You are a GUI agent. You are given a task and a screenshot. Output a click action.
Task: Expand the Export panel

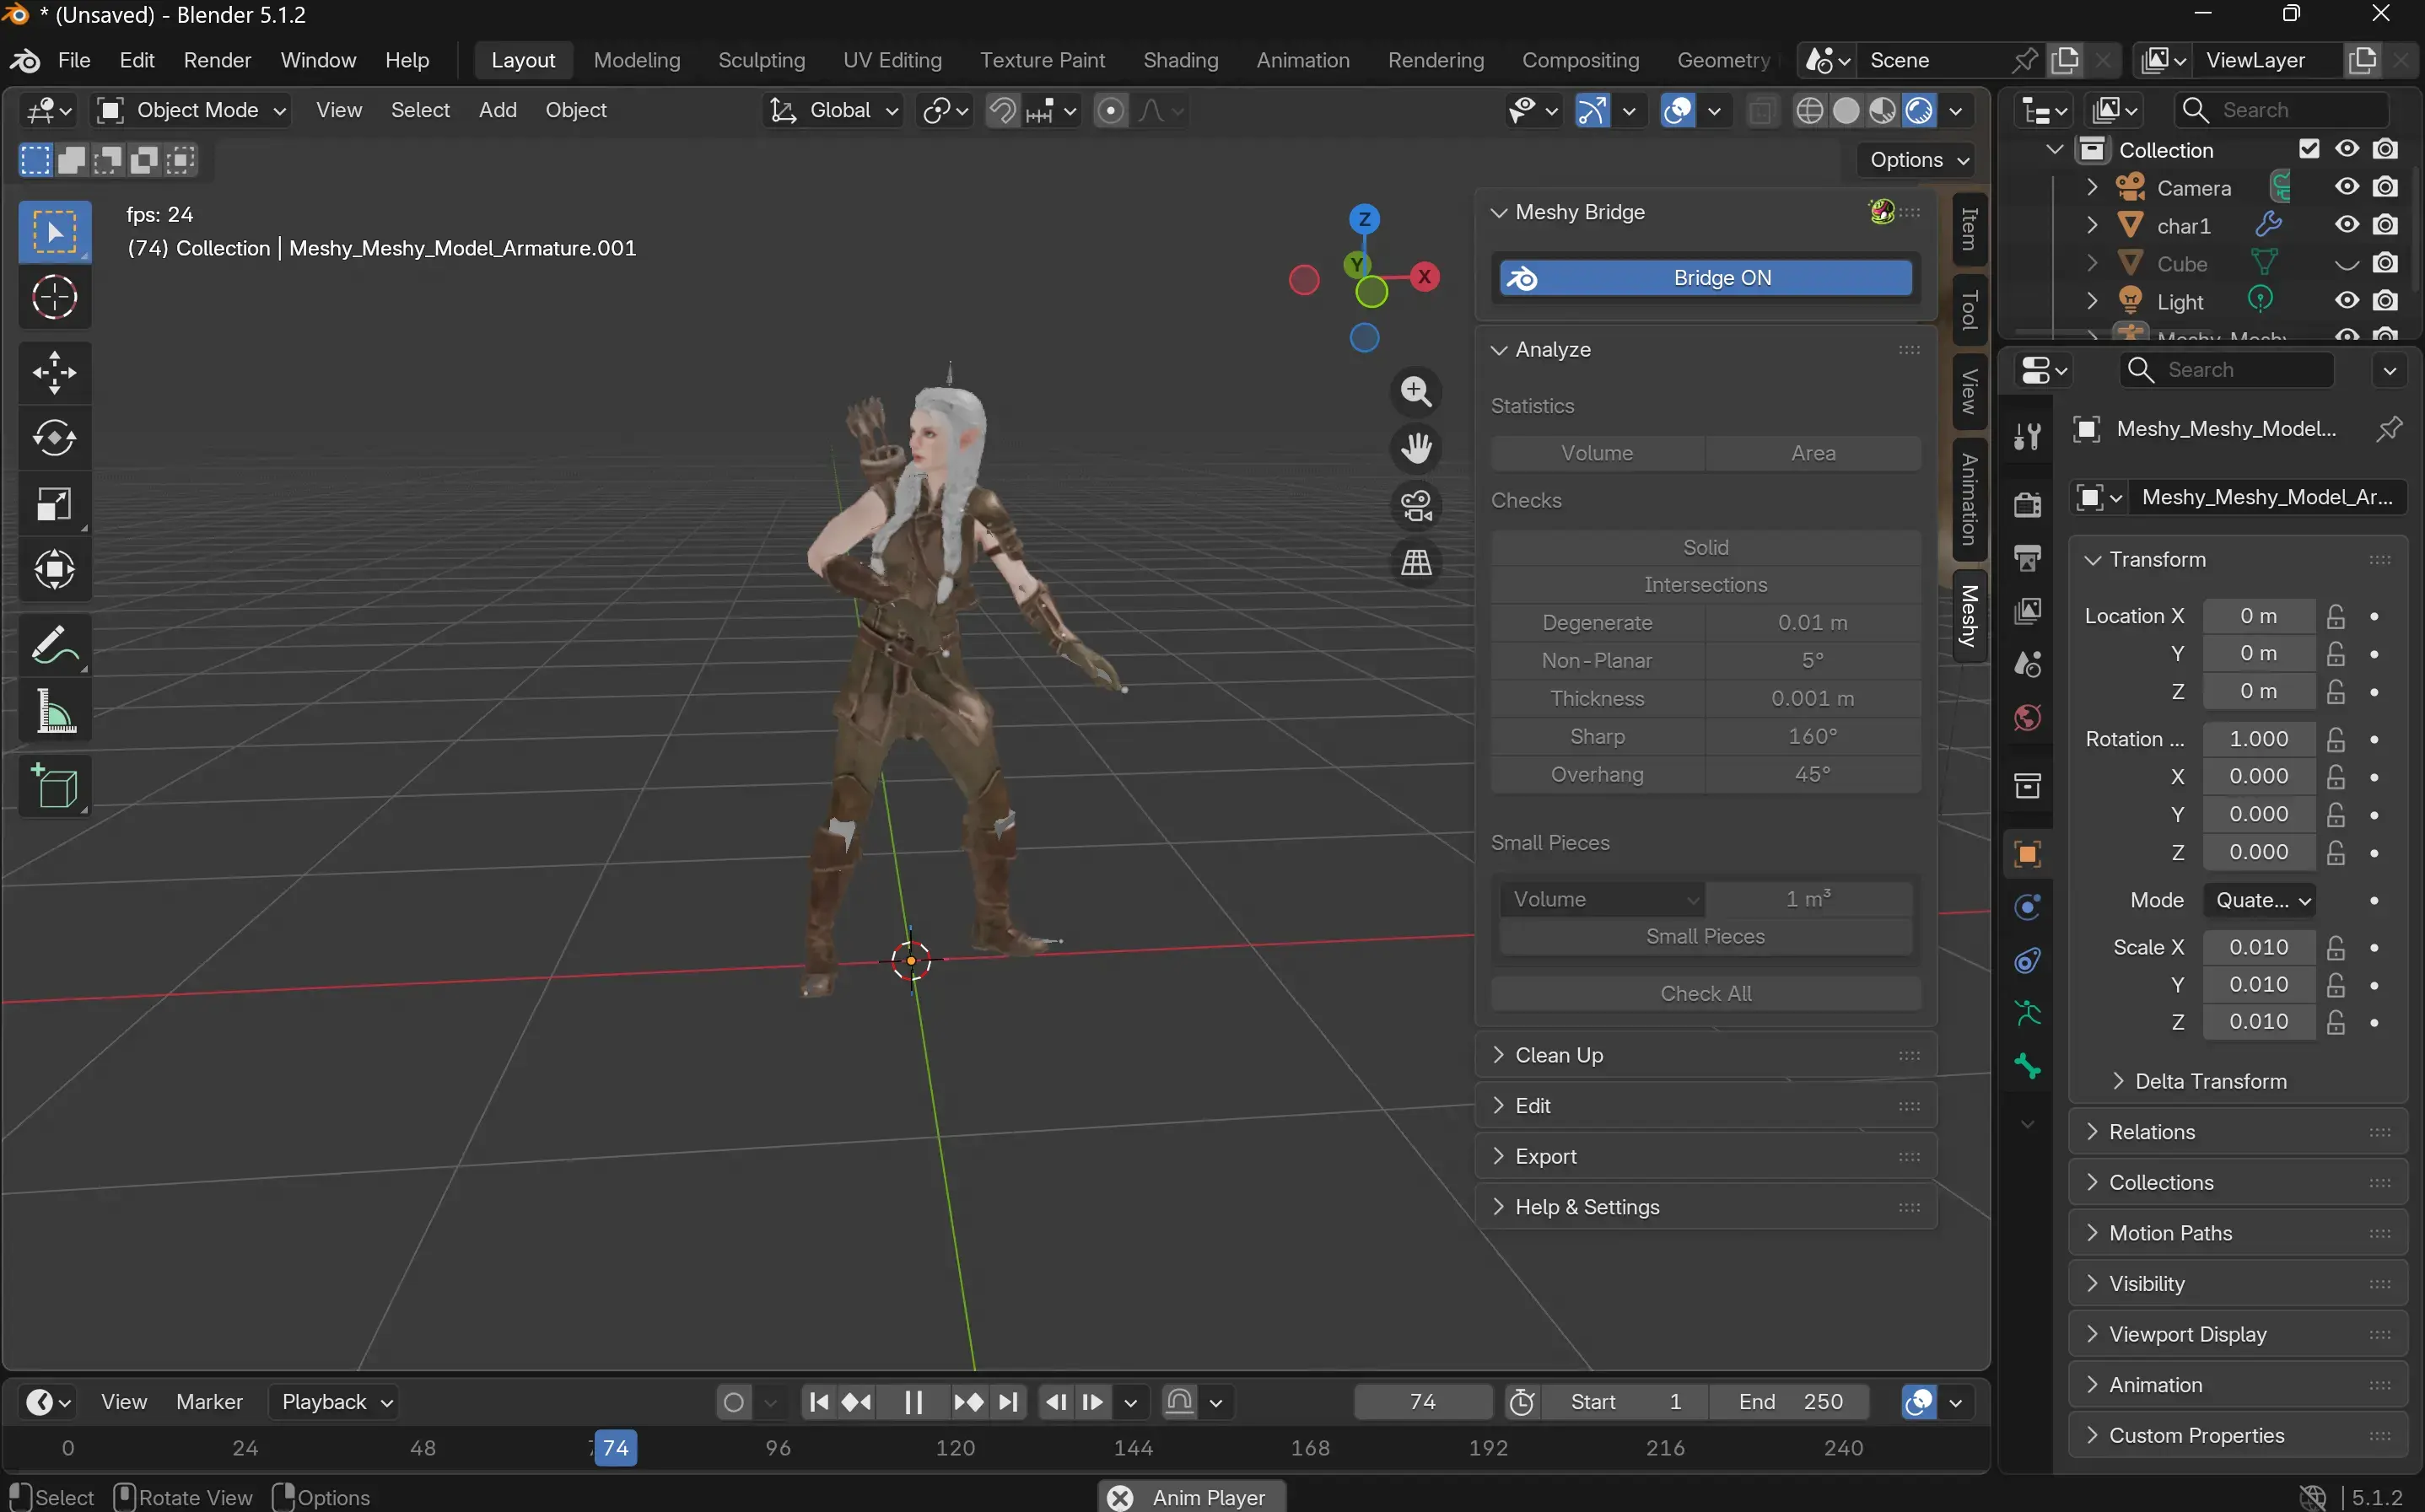point(1705,1156)
